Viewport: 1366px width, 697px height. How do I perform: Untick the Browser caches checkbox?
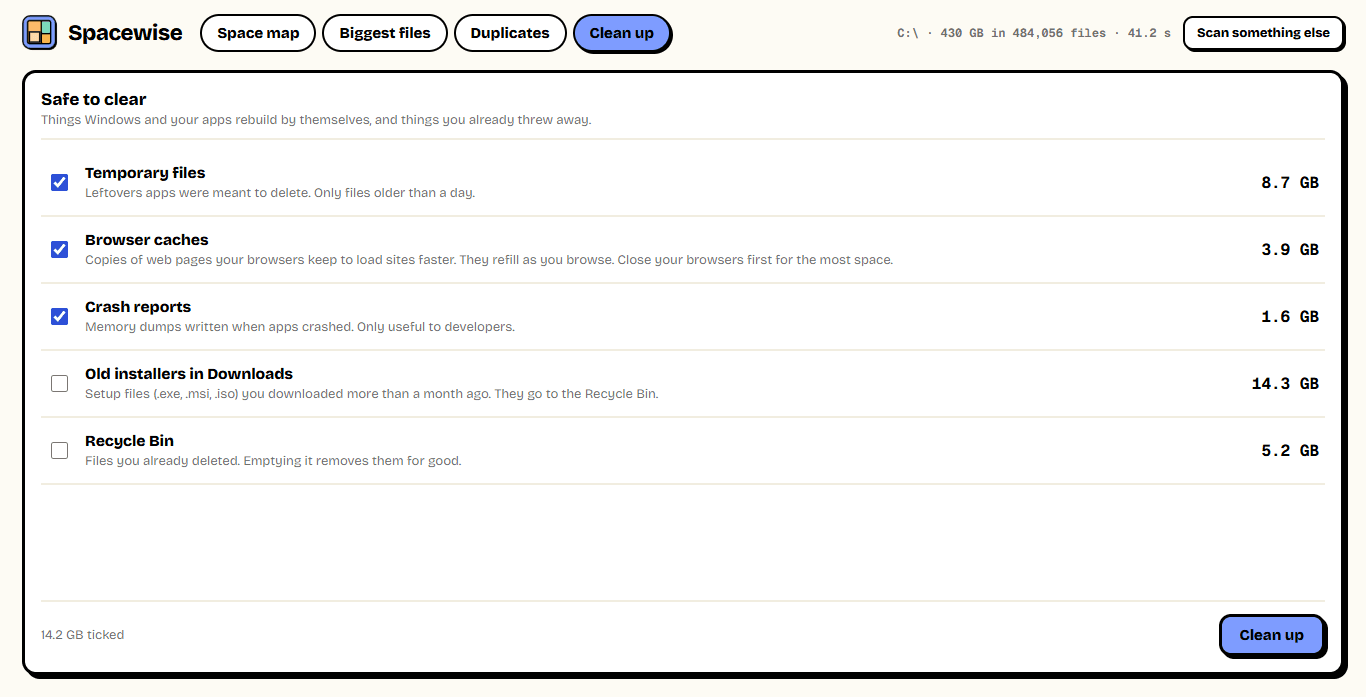pos(60,249)
